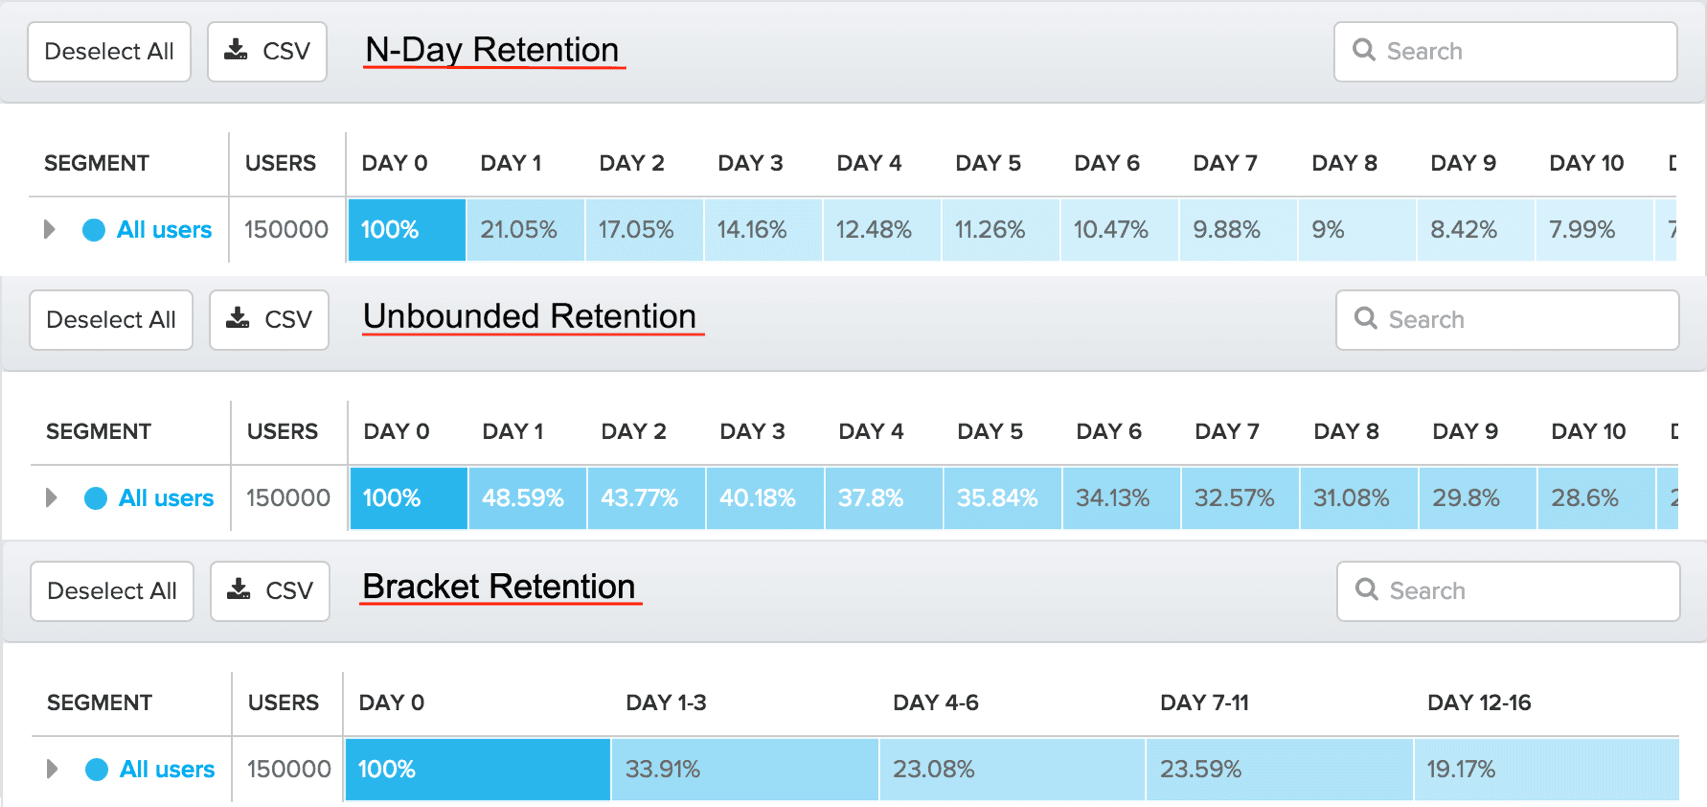Click Deselect All in the N-Day Retention panel

(x=109, y=51)
